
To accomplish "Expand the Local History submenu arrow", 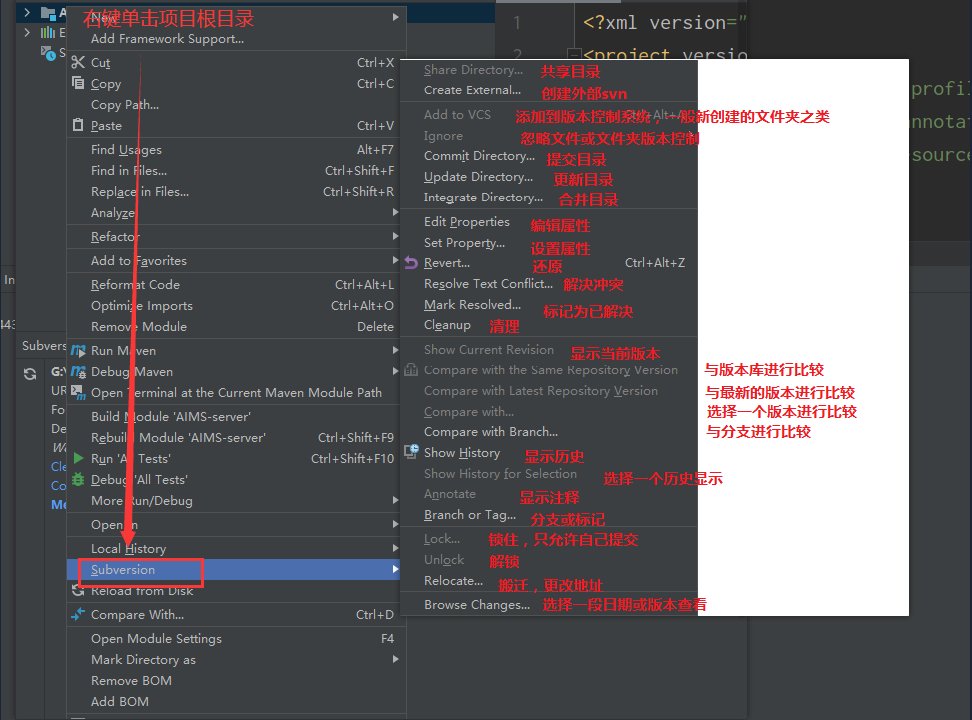I will [395, 548].
